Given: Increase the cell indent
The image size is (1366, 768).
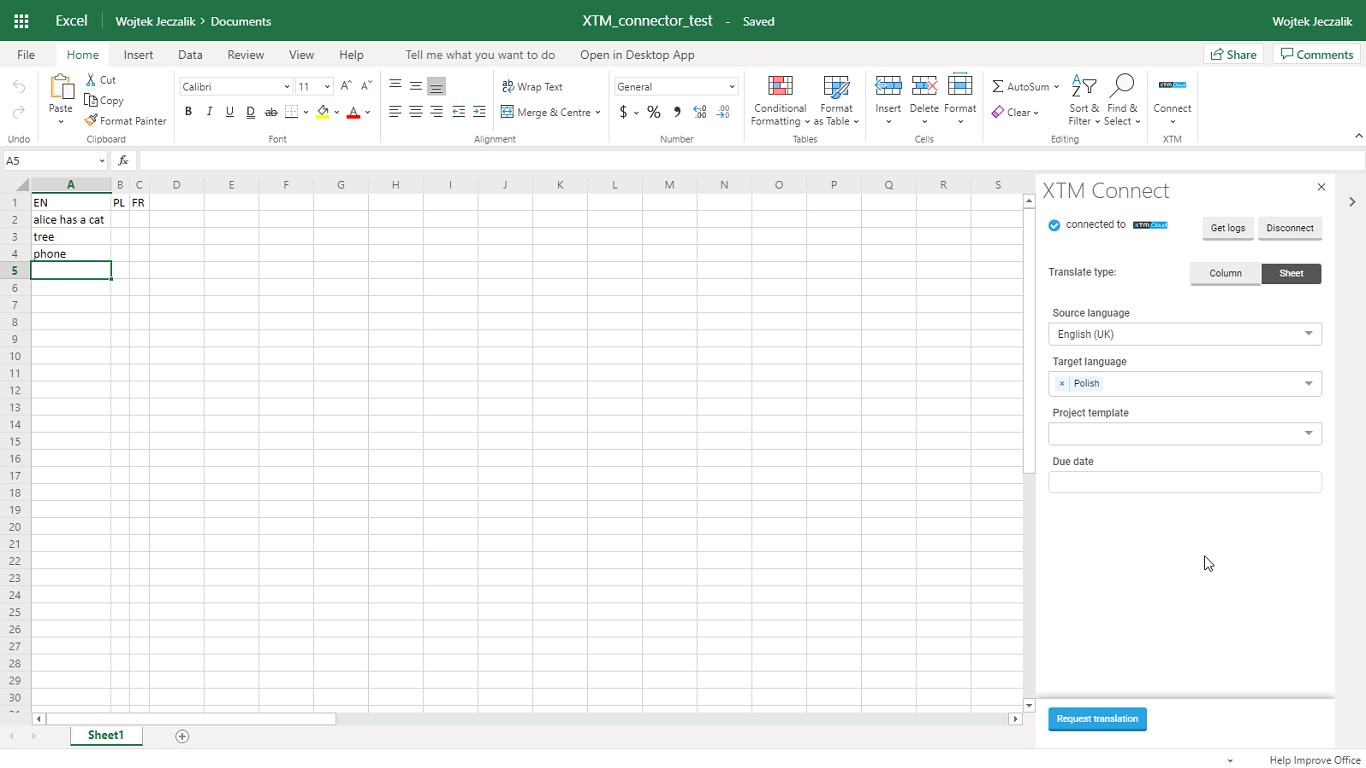Looking at the screenshot, I should coord(479,112).
